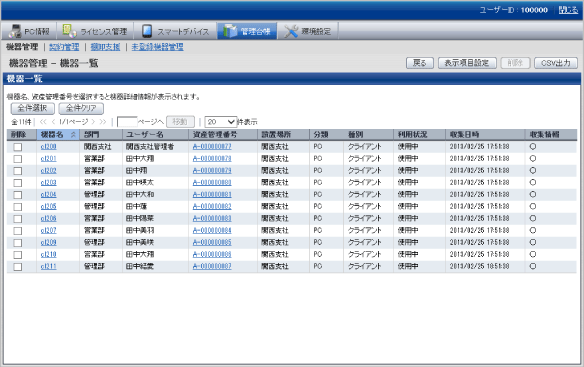584x367 pixels.
Task: Open device cl211 details link
Action: pos(48,266)
